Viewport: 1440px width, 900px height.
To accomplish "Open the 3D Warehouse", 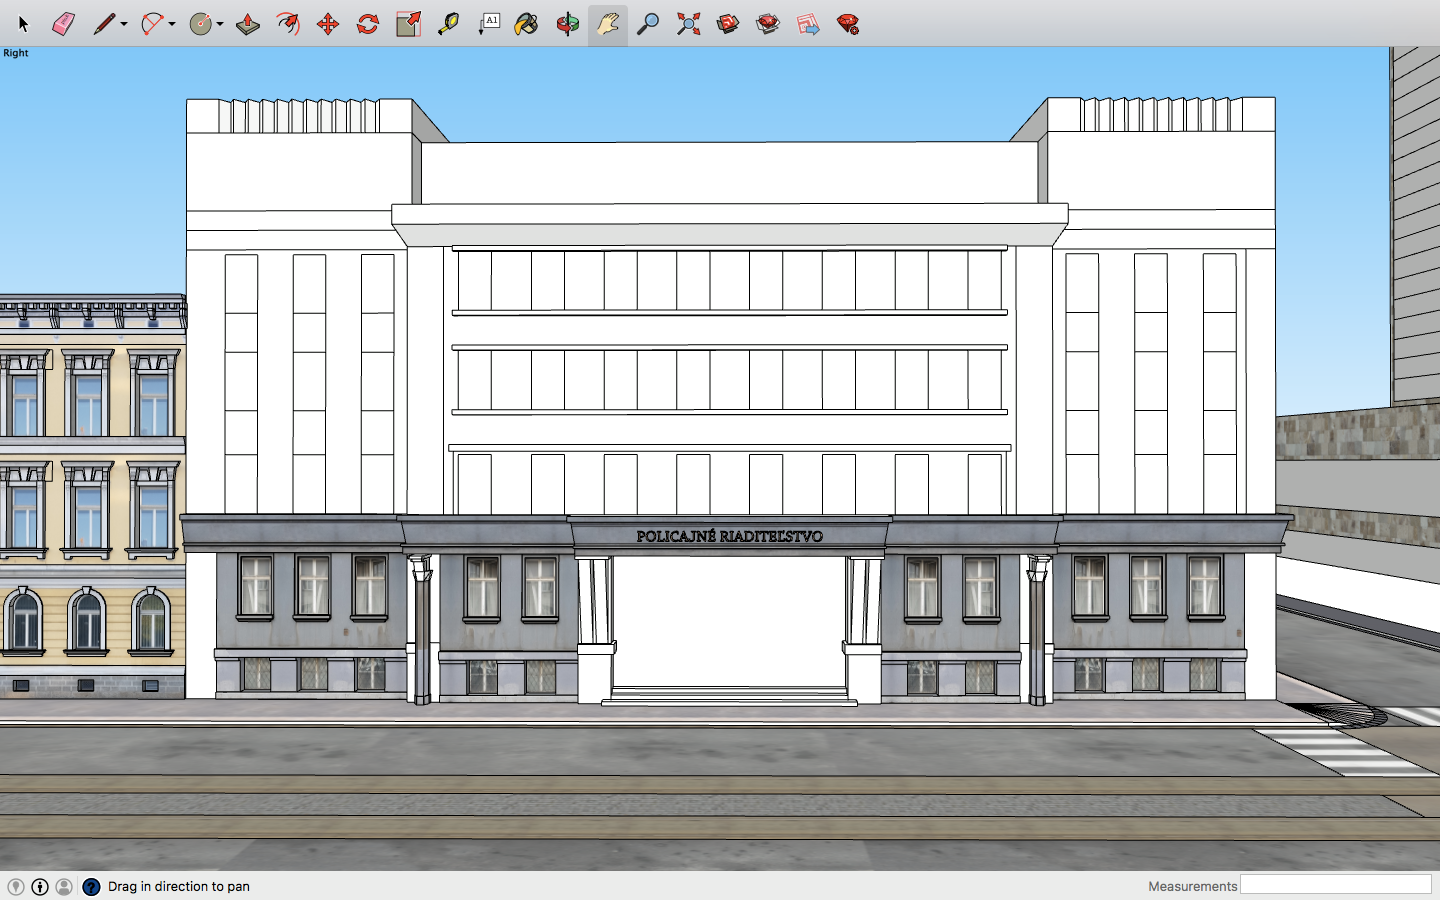I will pyautogui.click(x=728, y=24).
